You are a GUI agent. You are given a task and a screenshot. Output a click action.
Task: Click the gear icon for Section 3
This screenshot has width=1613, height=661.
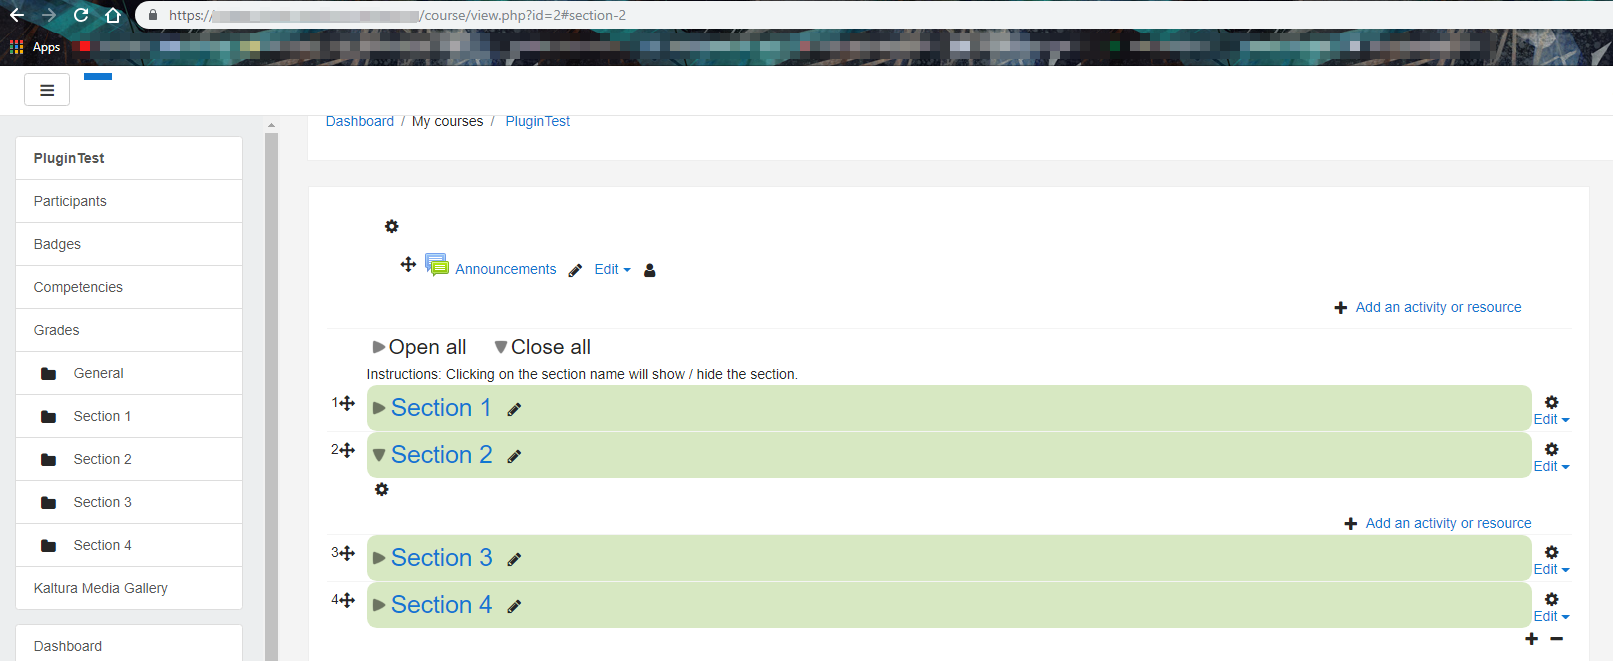click(1551, 552)
